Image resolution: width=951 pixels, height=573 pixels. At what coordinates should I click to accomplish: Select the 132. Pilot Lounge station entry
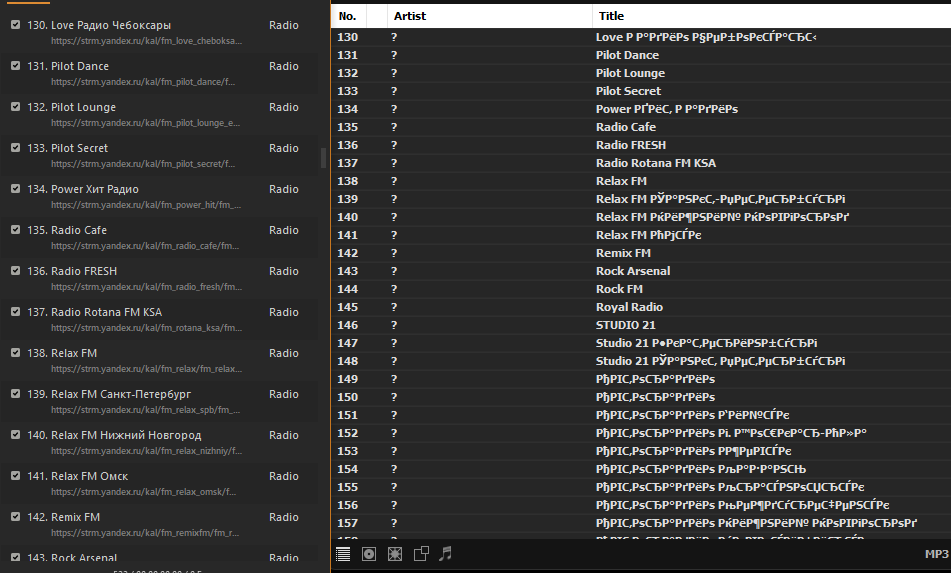159,115
